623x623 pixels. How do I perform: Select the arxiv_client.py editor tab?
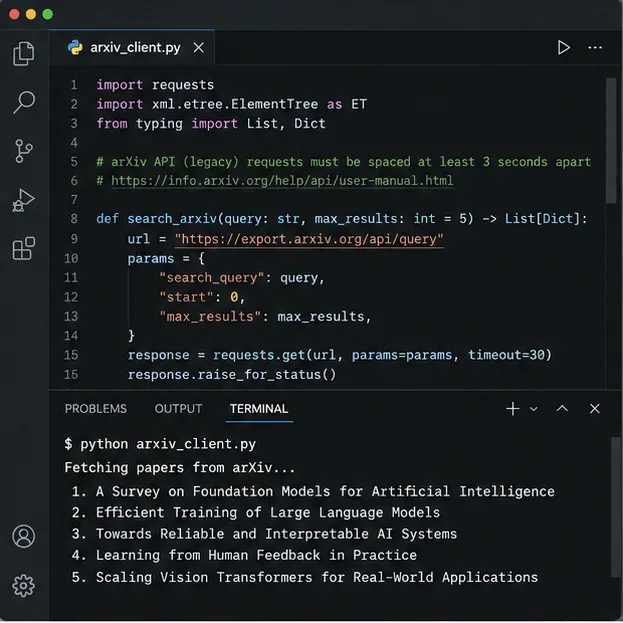(132, 47)
